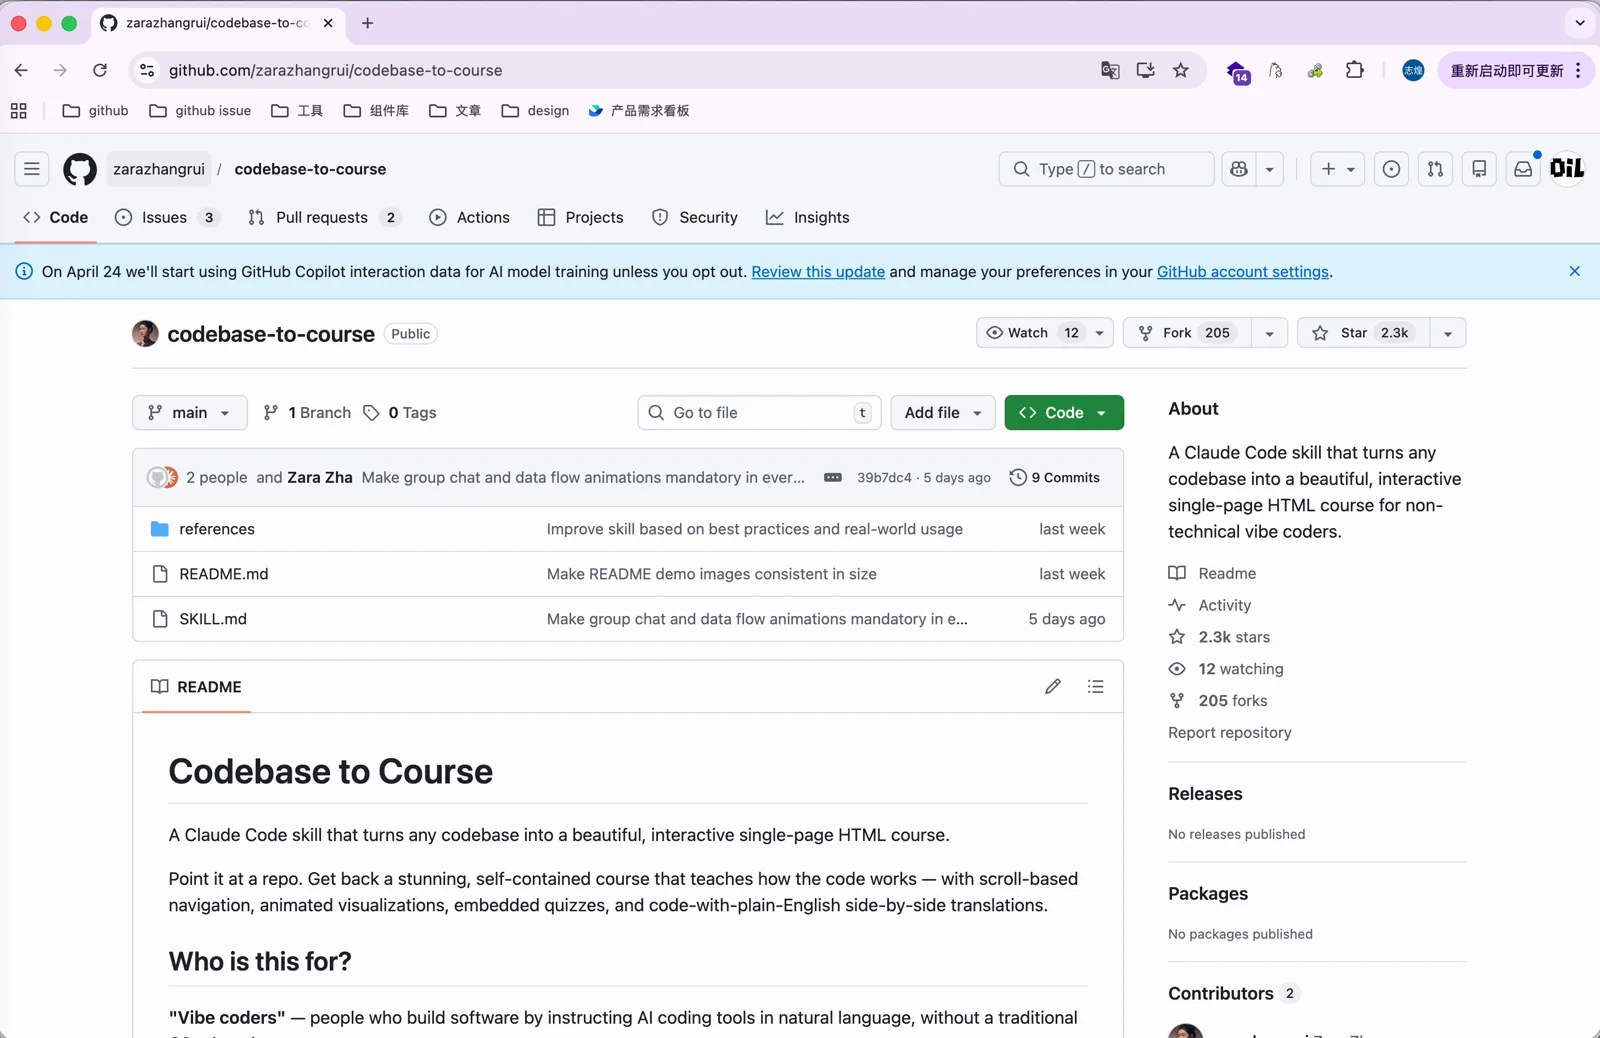Open commit 39b7dc4
The width and height of the screenshot is (1600, 1038).
884,478
